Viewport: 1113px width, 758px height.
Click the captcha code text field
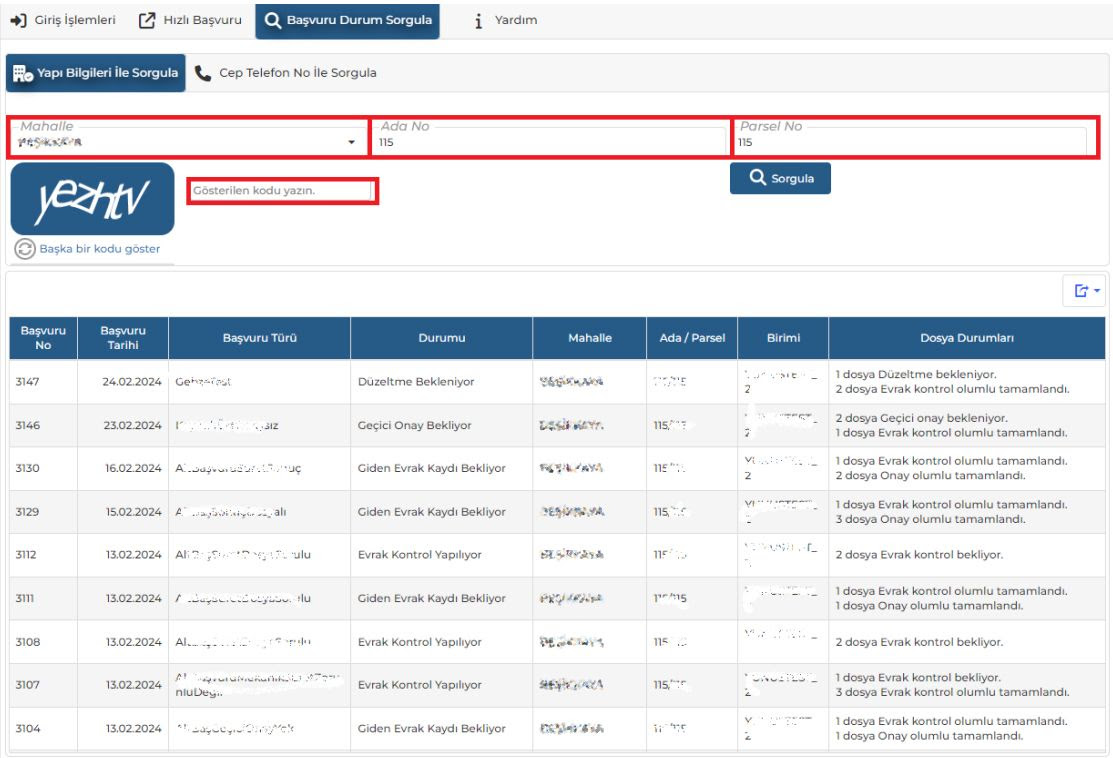pos(282,190)
